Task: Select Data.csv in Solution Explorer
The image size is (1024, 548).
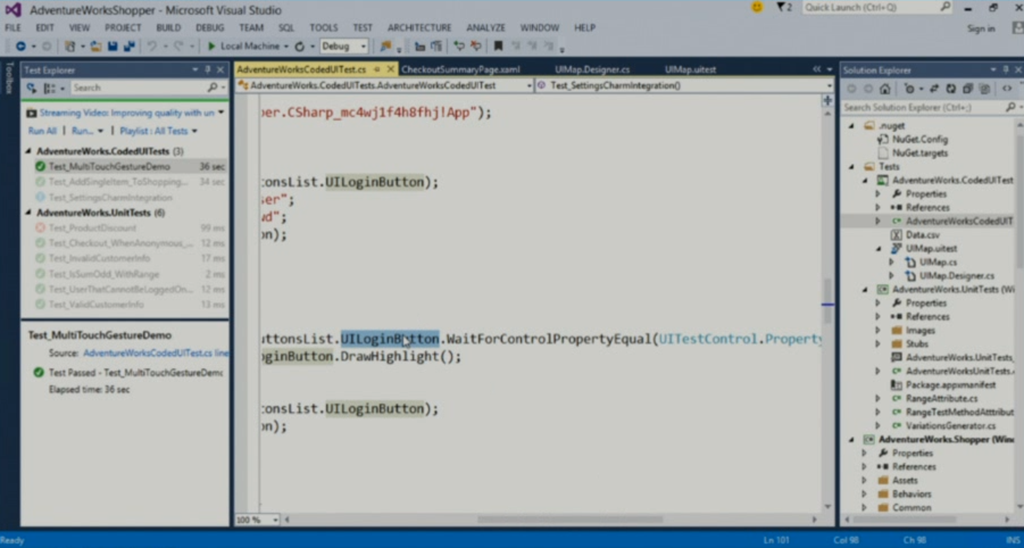Action: tap(923, 234)
